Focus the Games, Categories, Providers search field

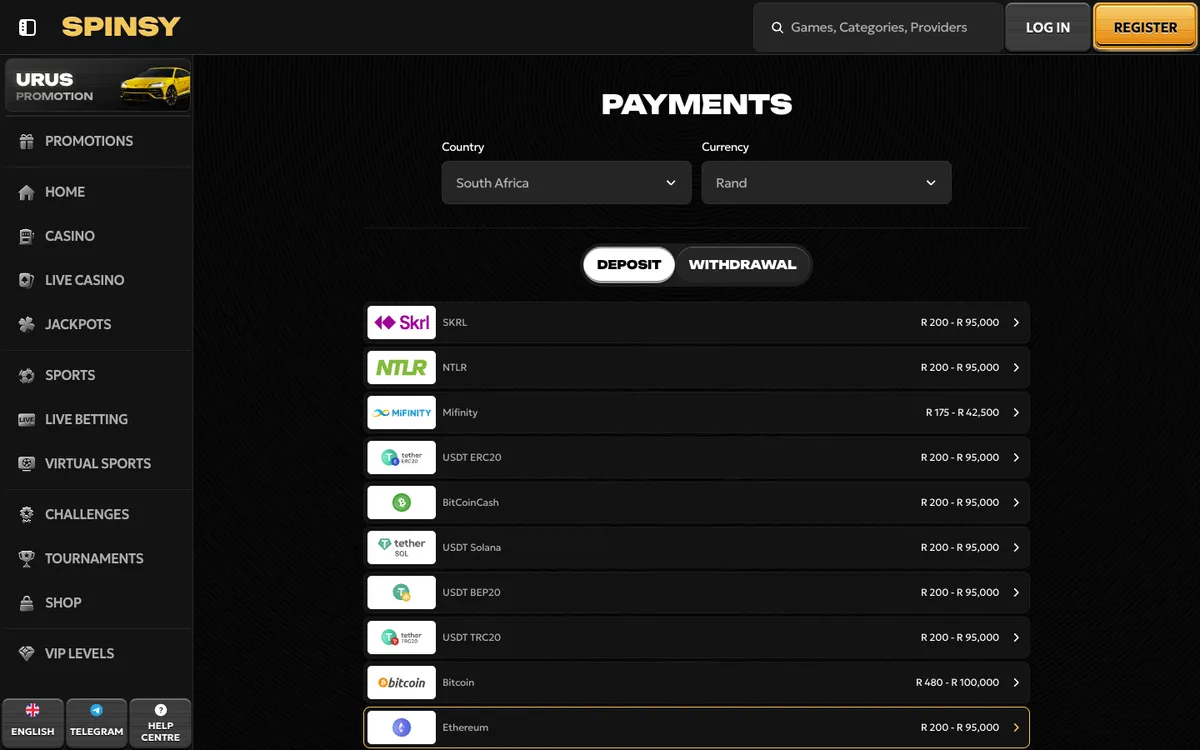[x=878, y=28]
